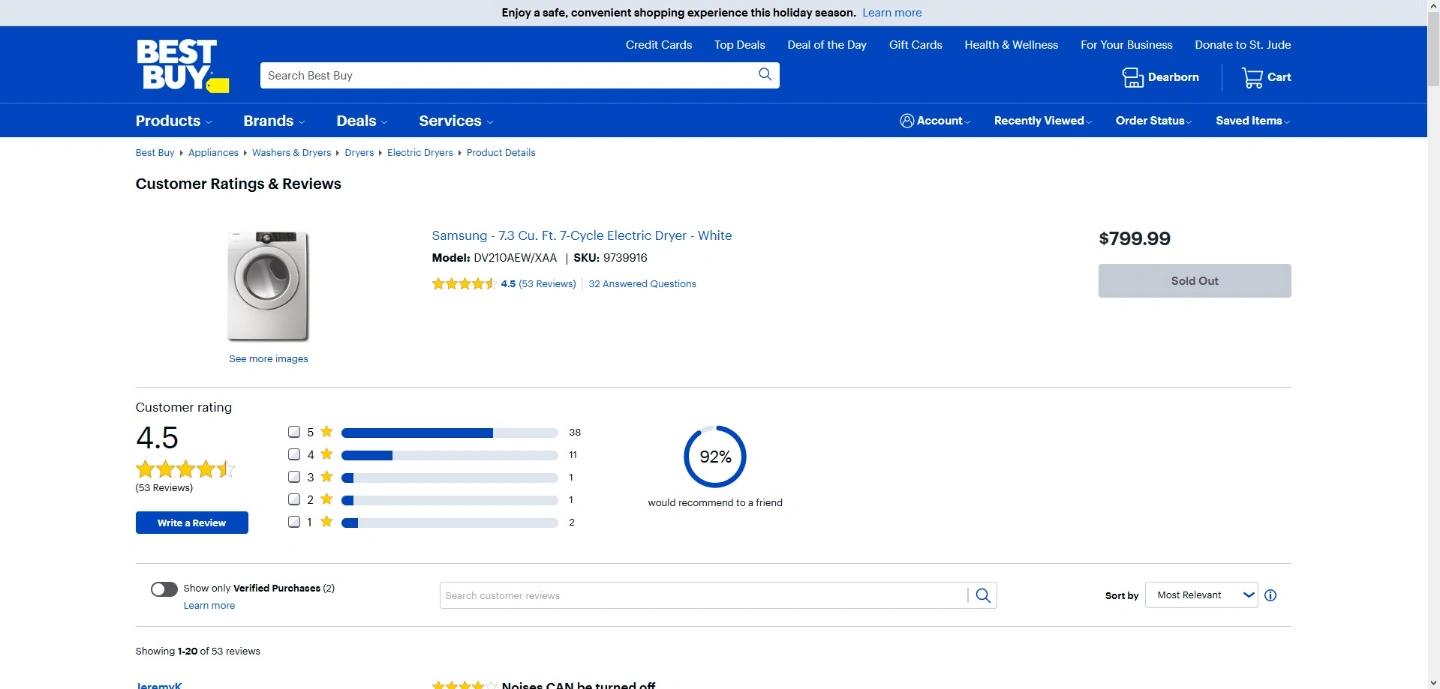Toggle Show only Verified Purchases switch

(x=164, y=589)
